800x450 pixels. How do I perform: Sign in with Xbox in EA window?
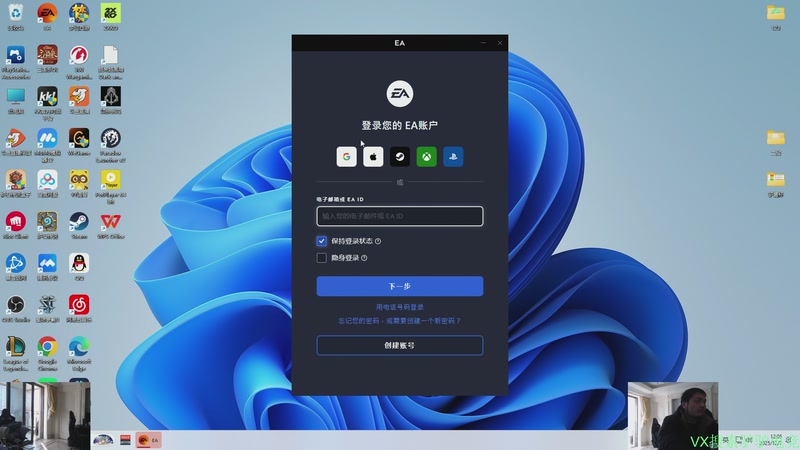tap(427, 157)
